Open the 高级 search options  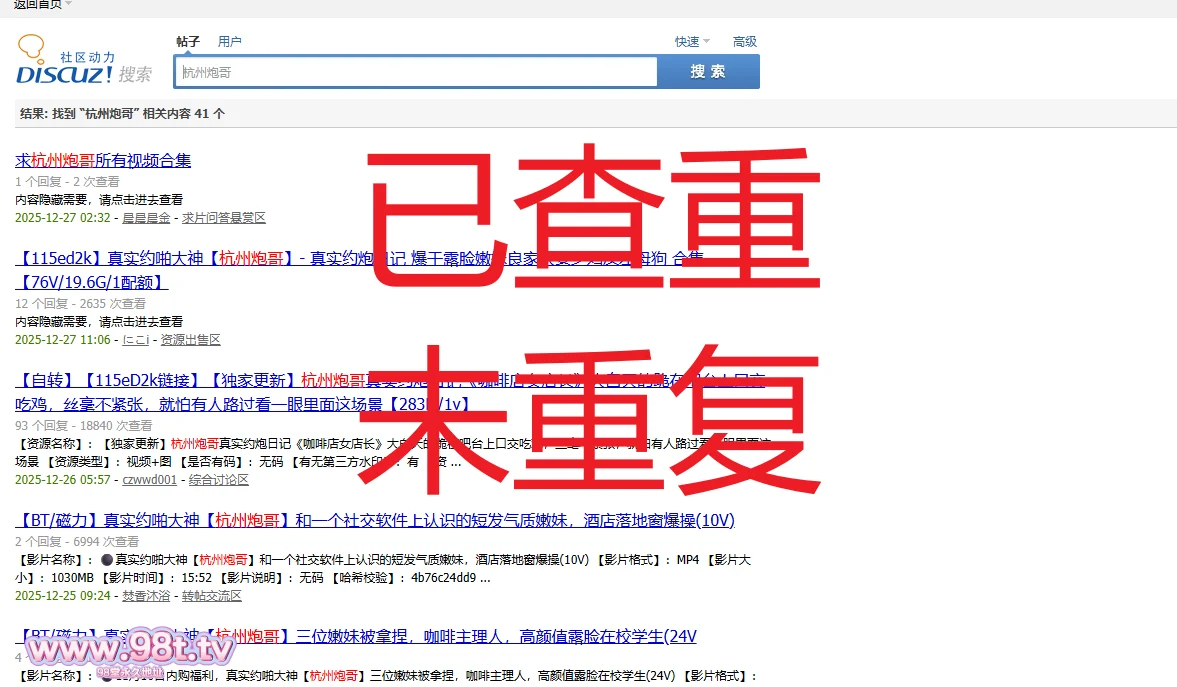745,42
